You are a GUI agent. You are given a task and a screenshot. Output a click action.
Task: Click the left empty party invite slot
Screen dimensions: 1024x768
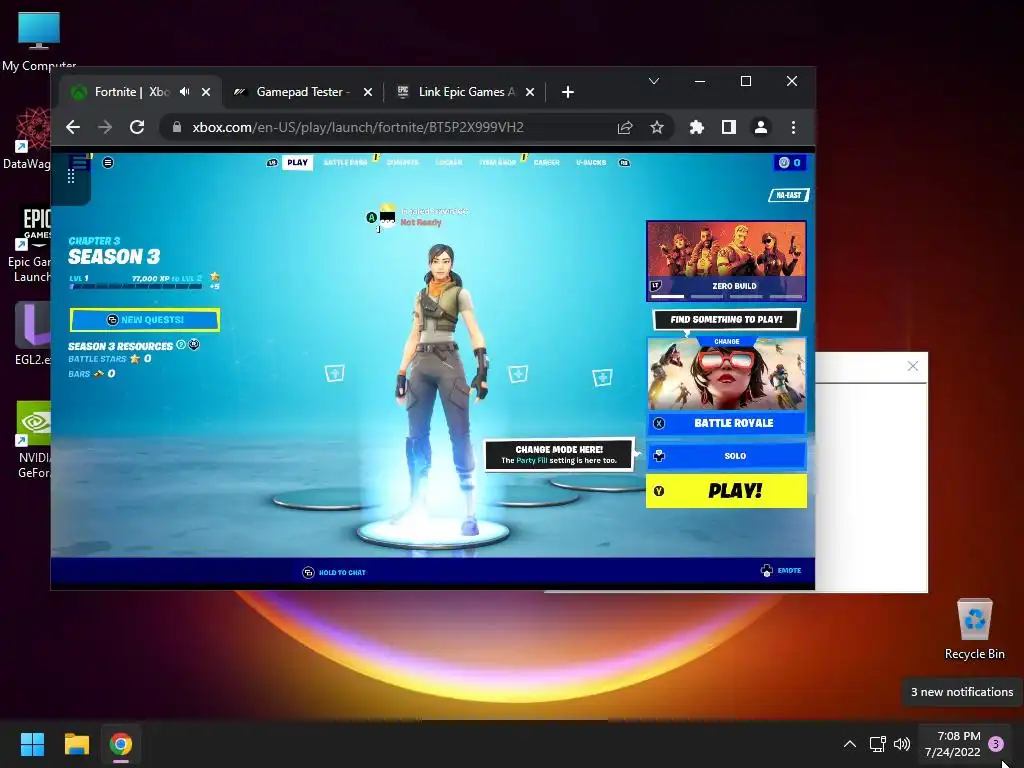(334, 374)
